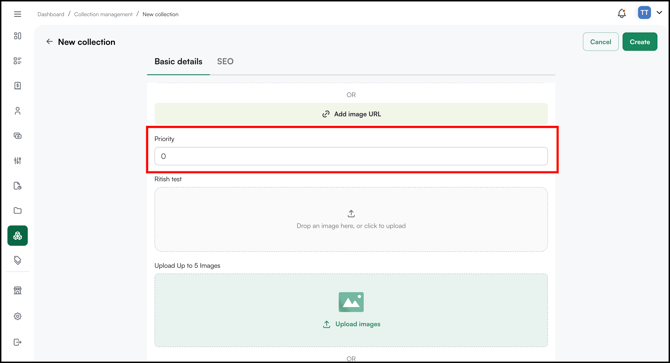Click the TT user avatar
Image resolution: width=670 pixels, height=363 pixels.
coord(644,13)
